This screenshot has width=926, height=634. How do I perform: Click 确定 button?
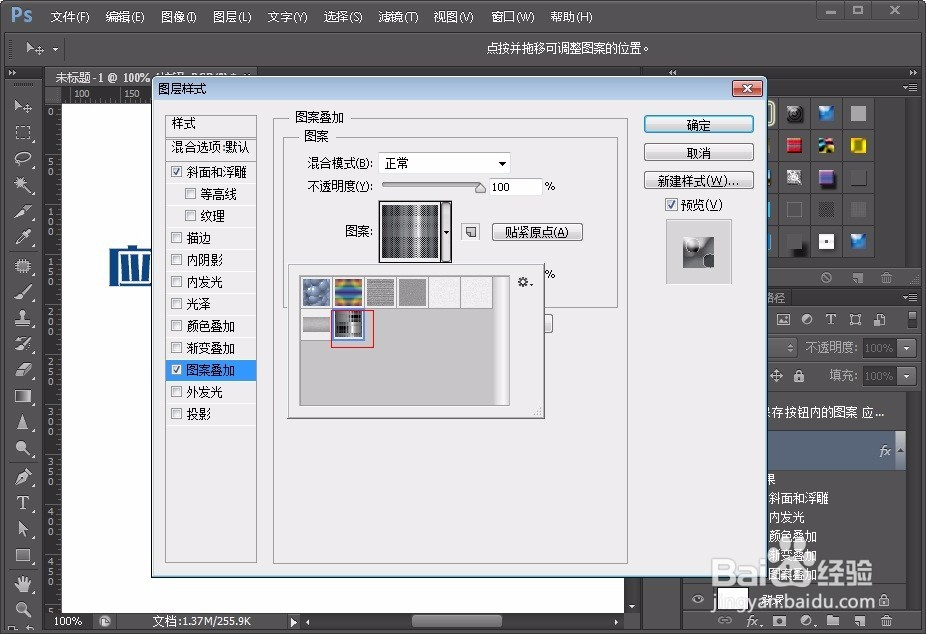click(699, 125)
